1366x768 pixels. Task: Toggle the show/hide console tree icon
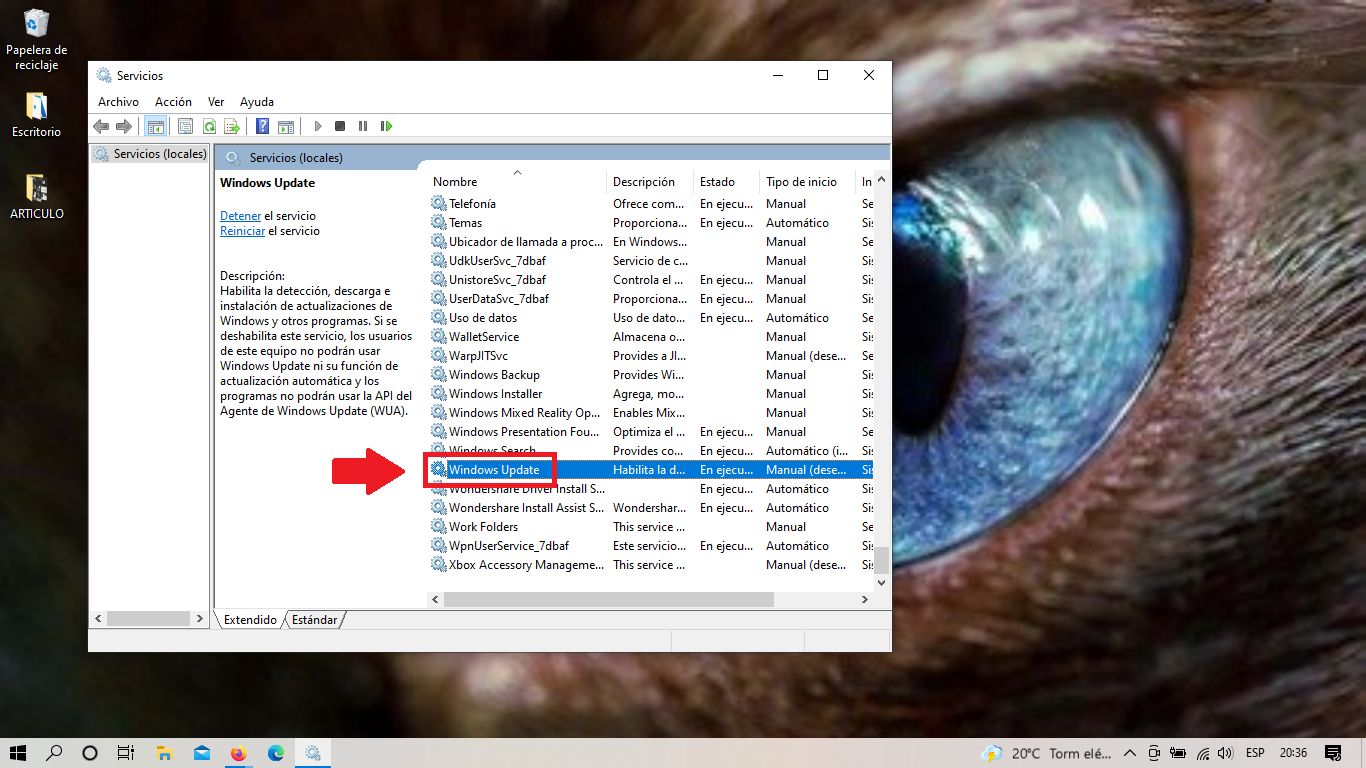[155, 126]
